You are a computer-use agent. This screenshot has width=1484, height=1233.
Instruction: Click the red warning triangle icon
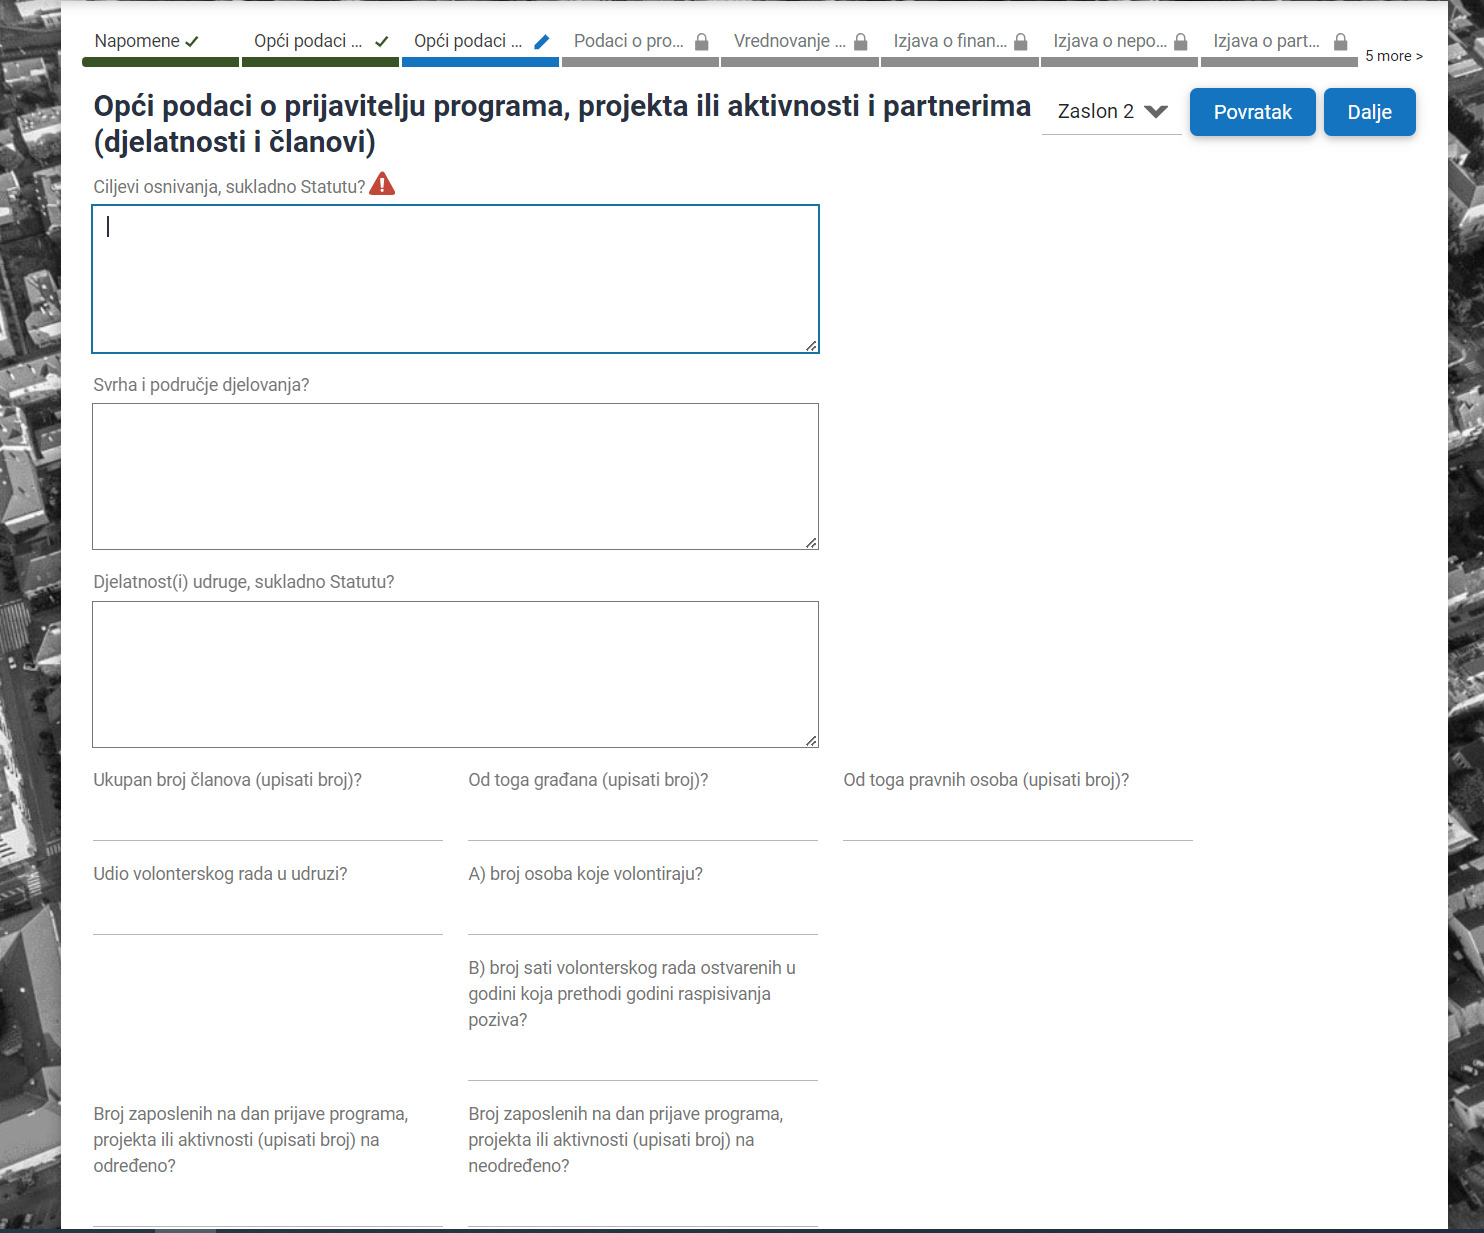[382, 184]
